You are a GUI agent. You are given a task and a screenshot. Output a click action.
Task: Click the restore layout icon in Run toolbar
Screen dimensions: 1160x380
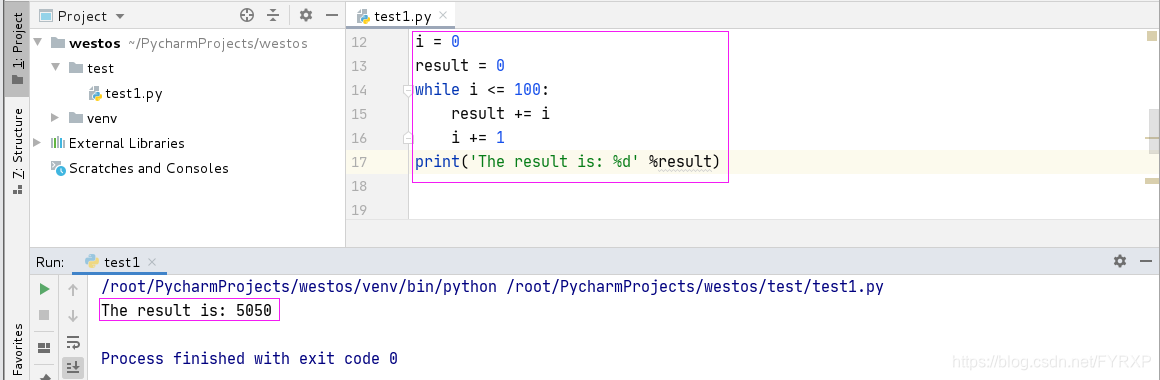tap(44, 347)
